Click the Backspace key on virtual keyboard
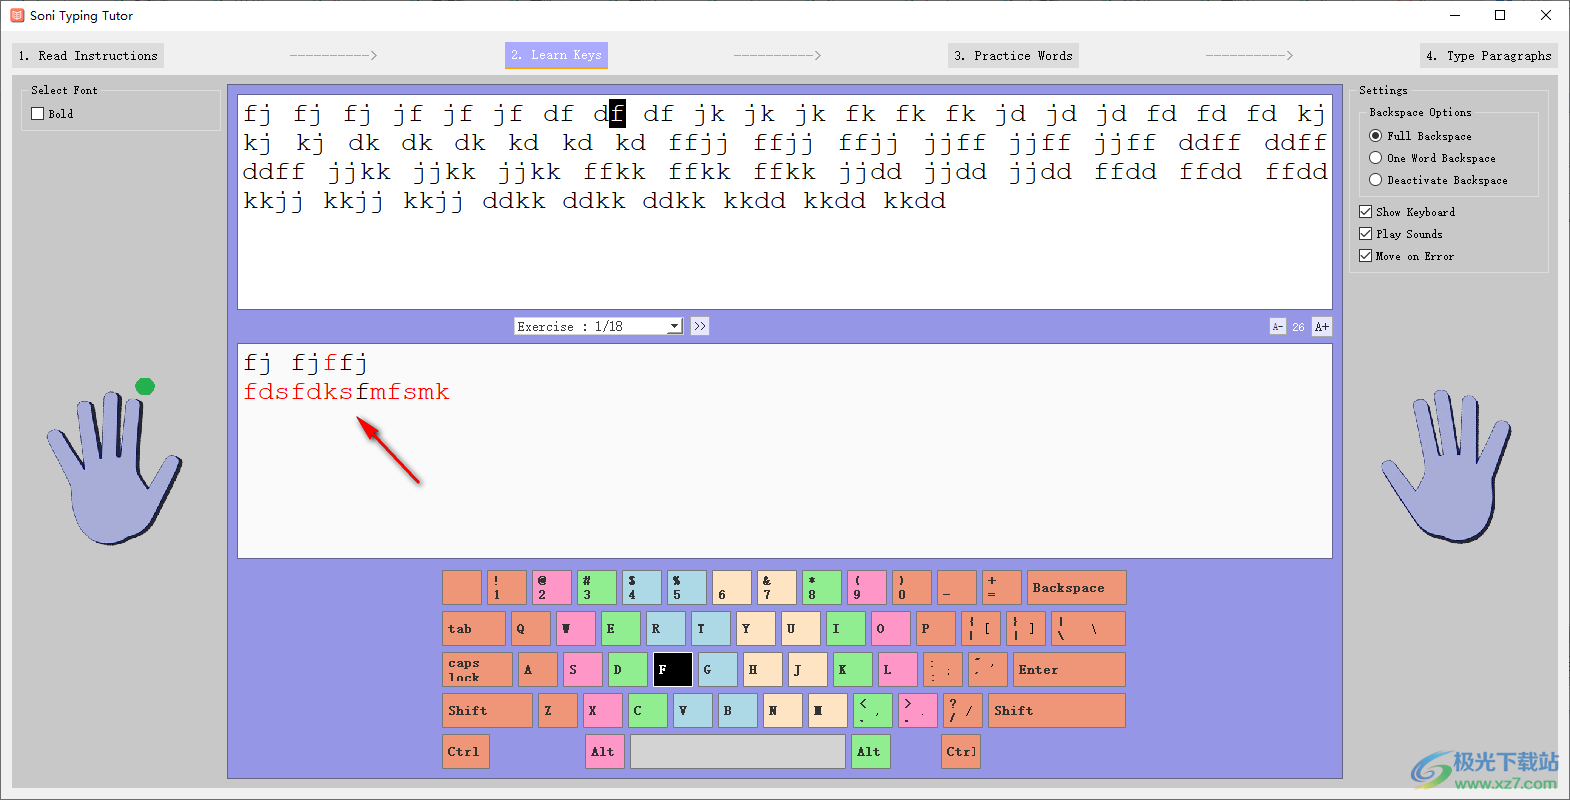 tap(1076, 588)
